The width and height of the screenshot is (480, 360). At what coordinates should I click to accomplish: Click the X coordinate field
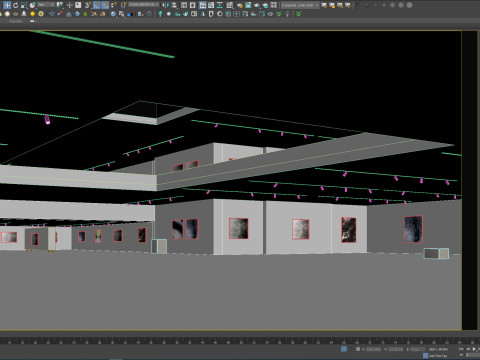[x=373, y=349]
